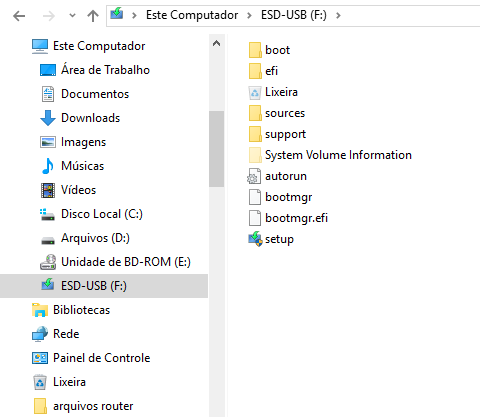The height and width of the screenshot is (417, 480).
Task: Select the Downloads folder in sidebar
Action: (80, 118)
